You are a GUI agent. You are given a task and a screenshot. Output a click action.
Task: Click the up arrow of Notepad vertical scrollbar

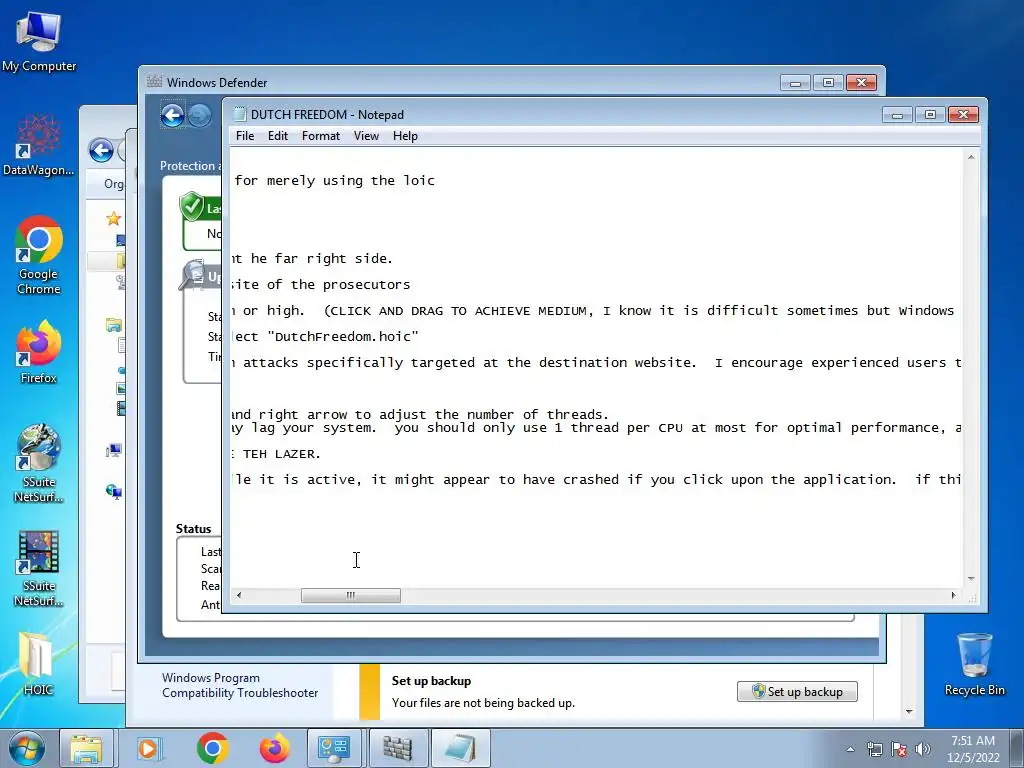[x=971, y=157]
